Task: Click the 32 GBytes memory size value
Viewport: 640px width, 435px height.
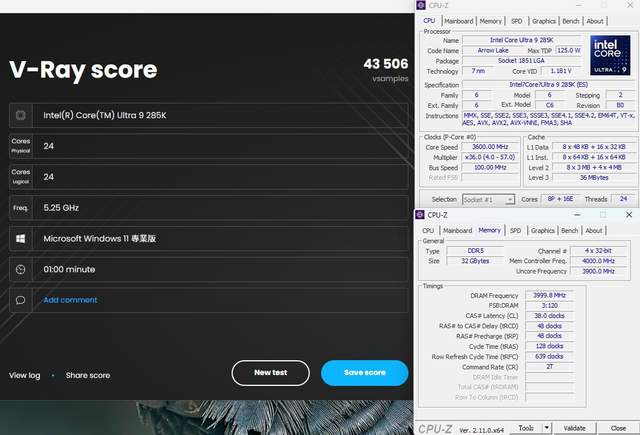Action: 476,261
